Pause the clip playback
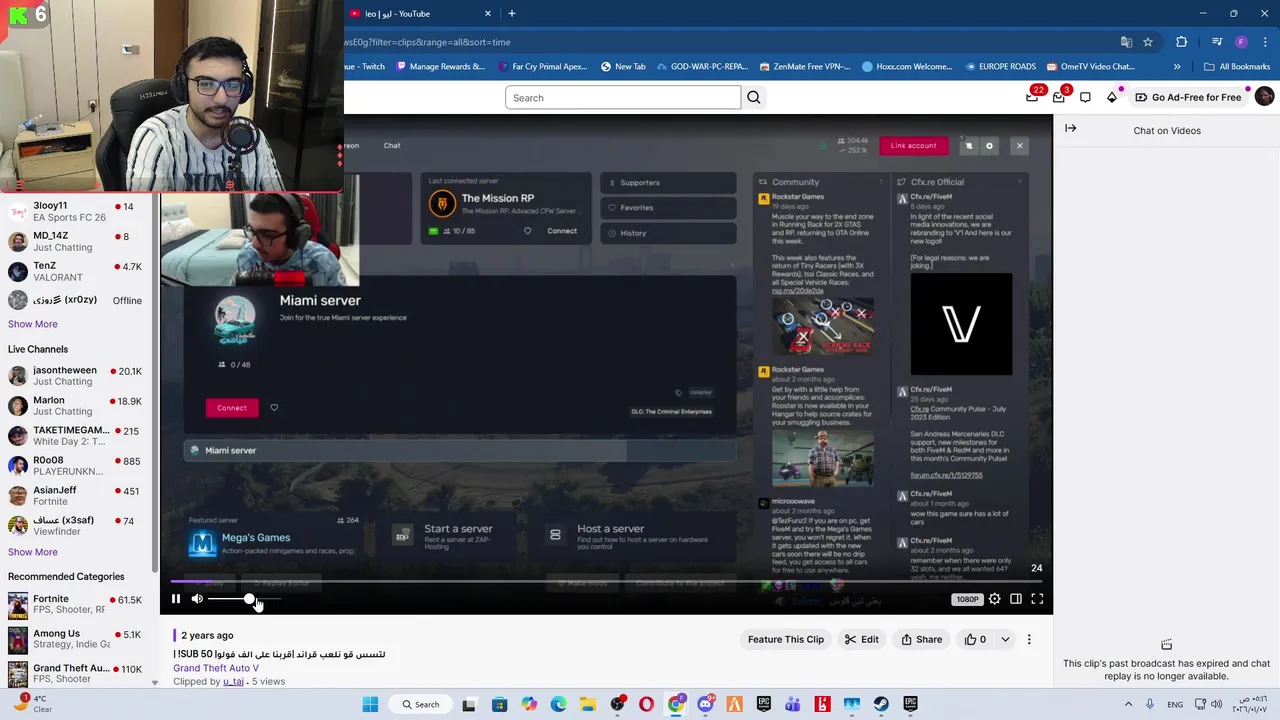The image size is (1280, 720). click(176, 599)
